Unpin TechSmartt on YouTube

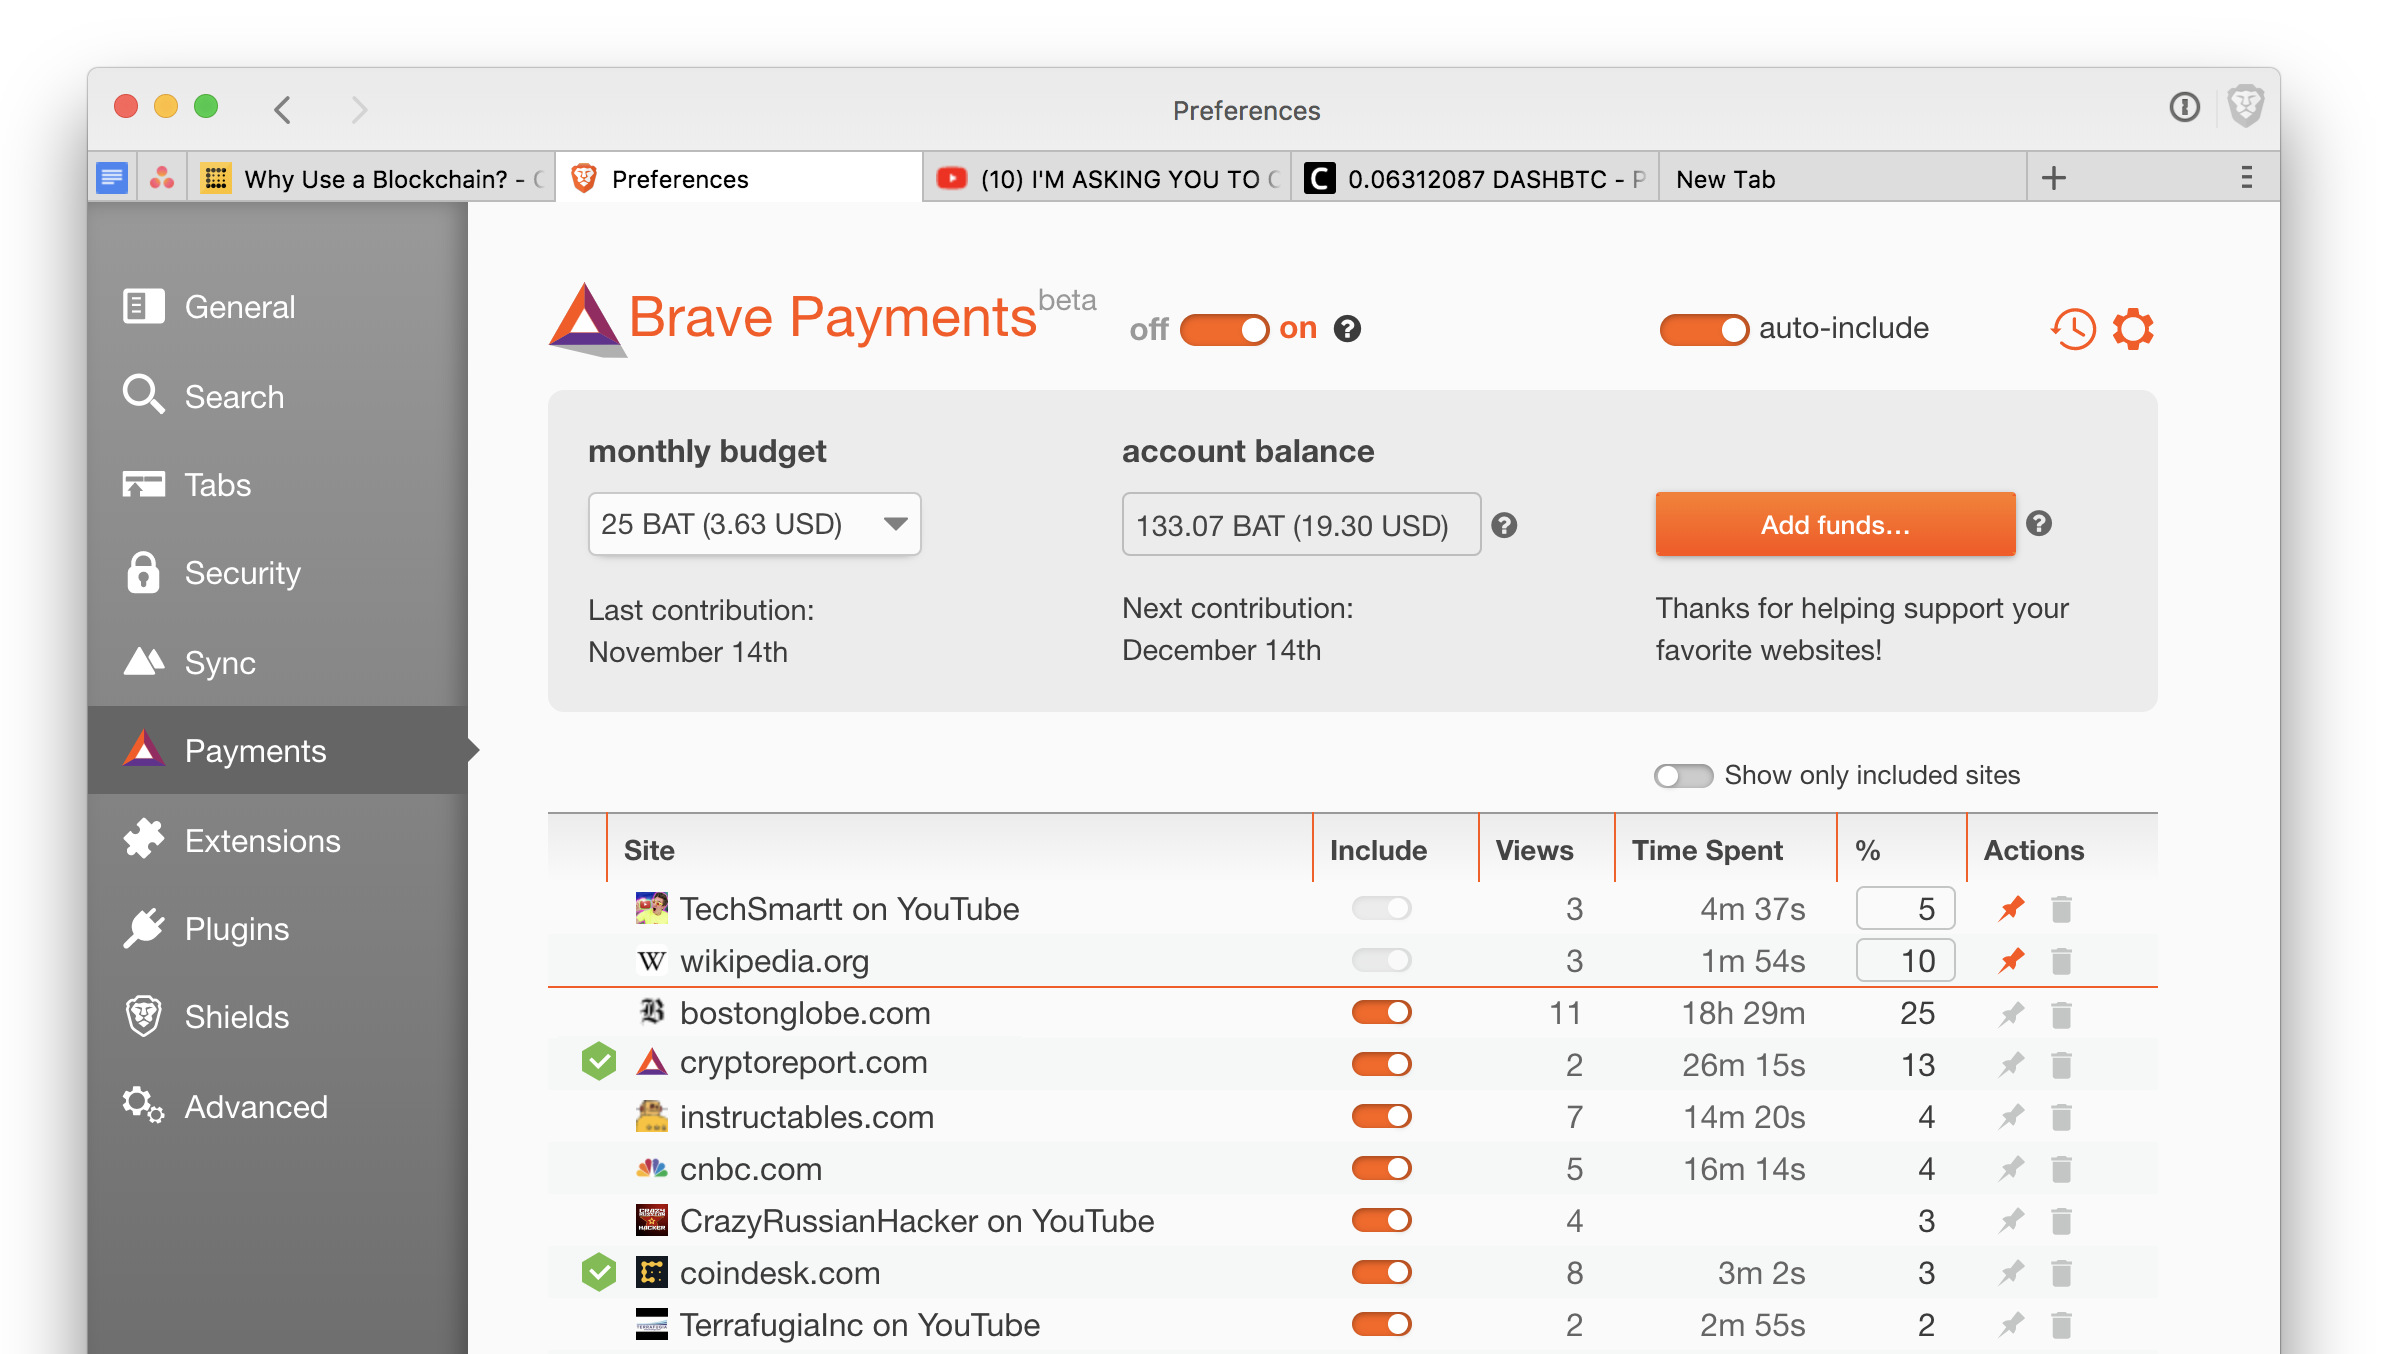pyautogui.click(x=2011, y=909)
